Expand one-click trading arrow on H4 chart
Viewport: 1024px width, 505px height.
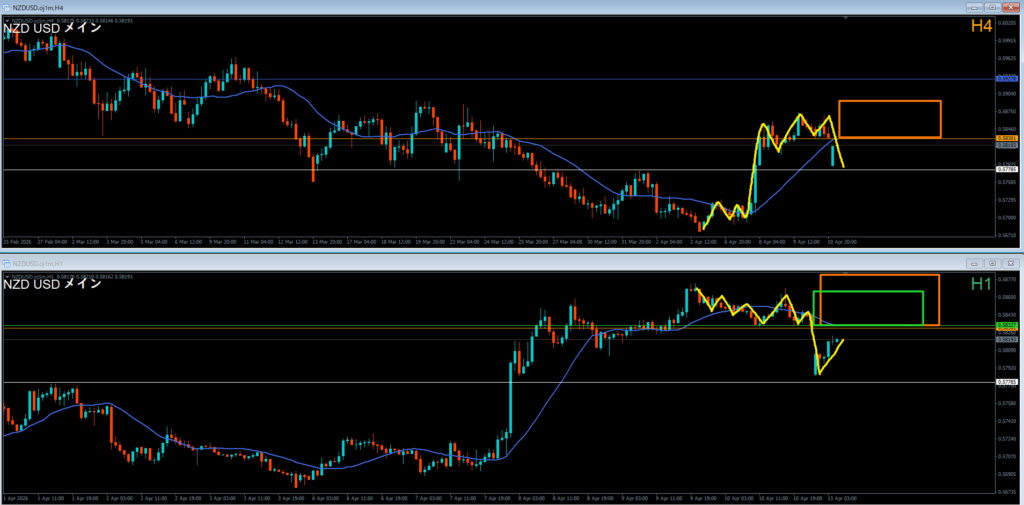tap(7, 18)
